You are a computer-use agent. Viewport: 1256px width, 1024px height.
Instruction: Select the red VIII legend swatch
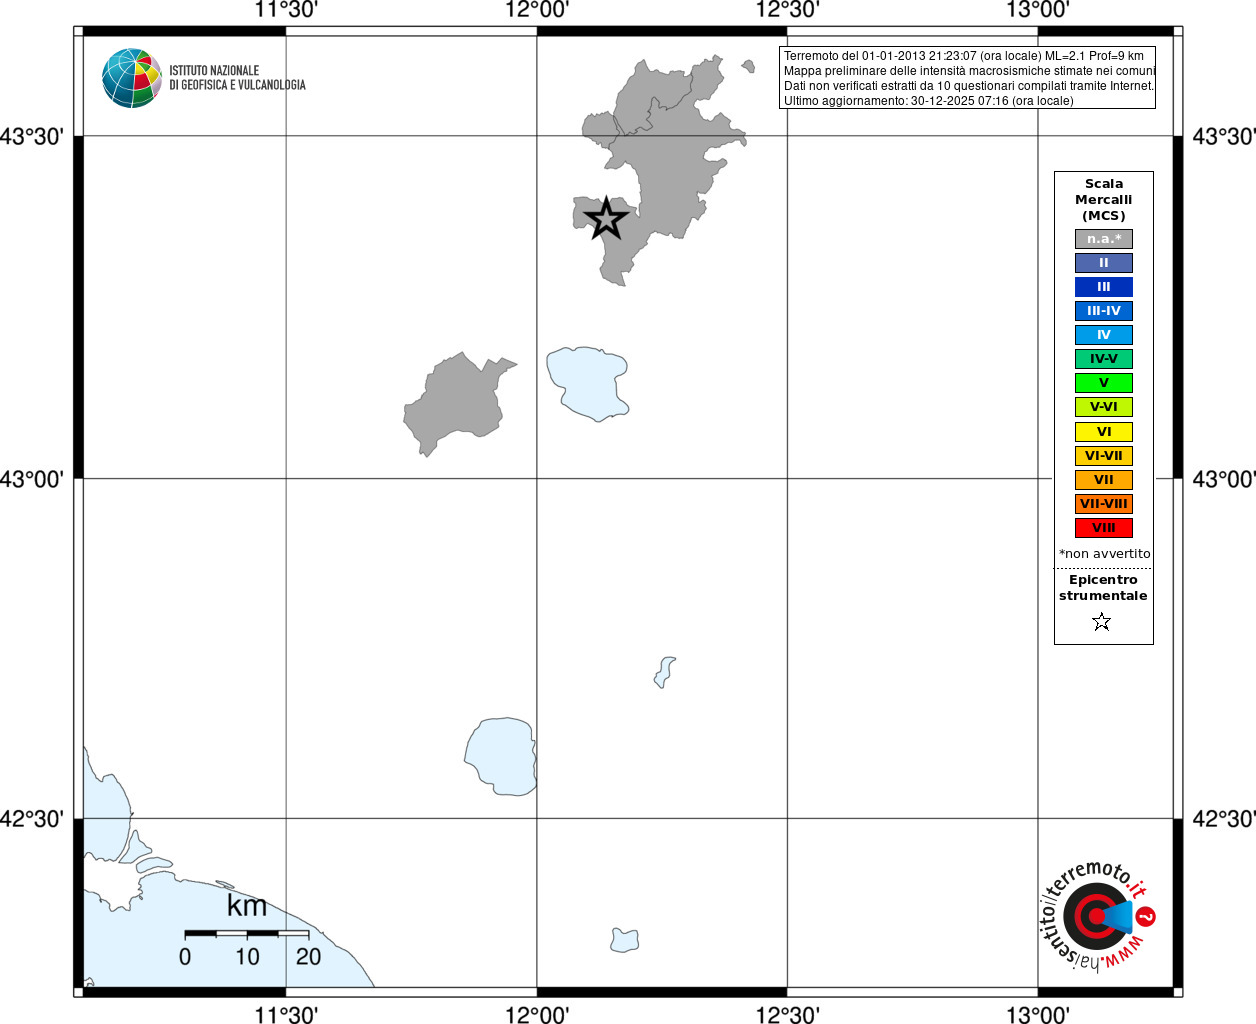1104,528
